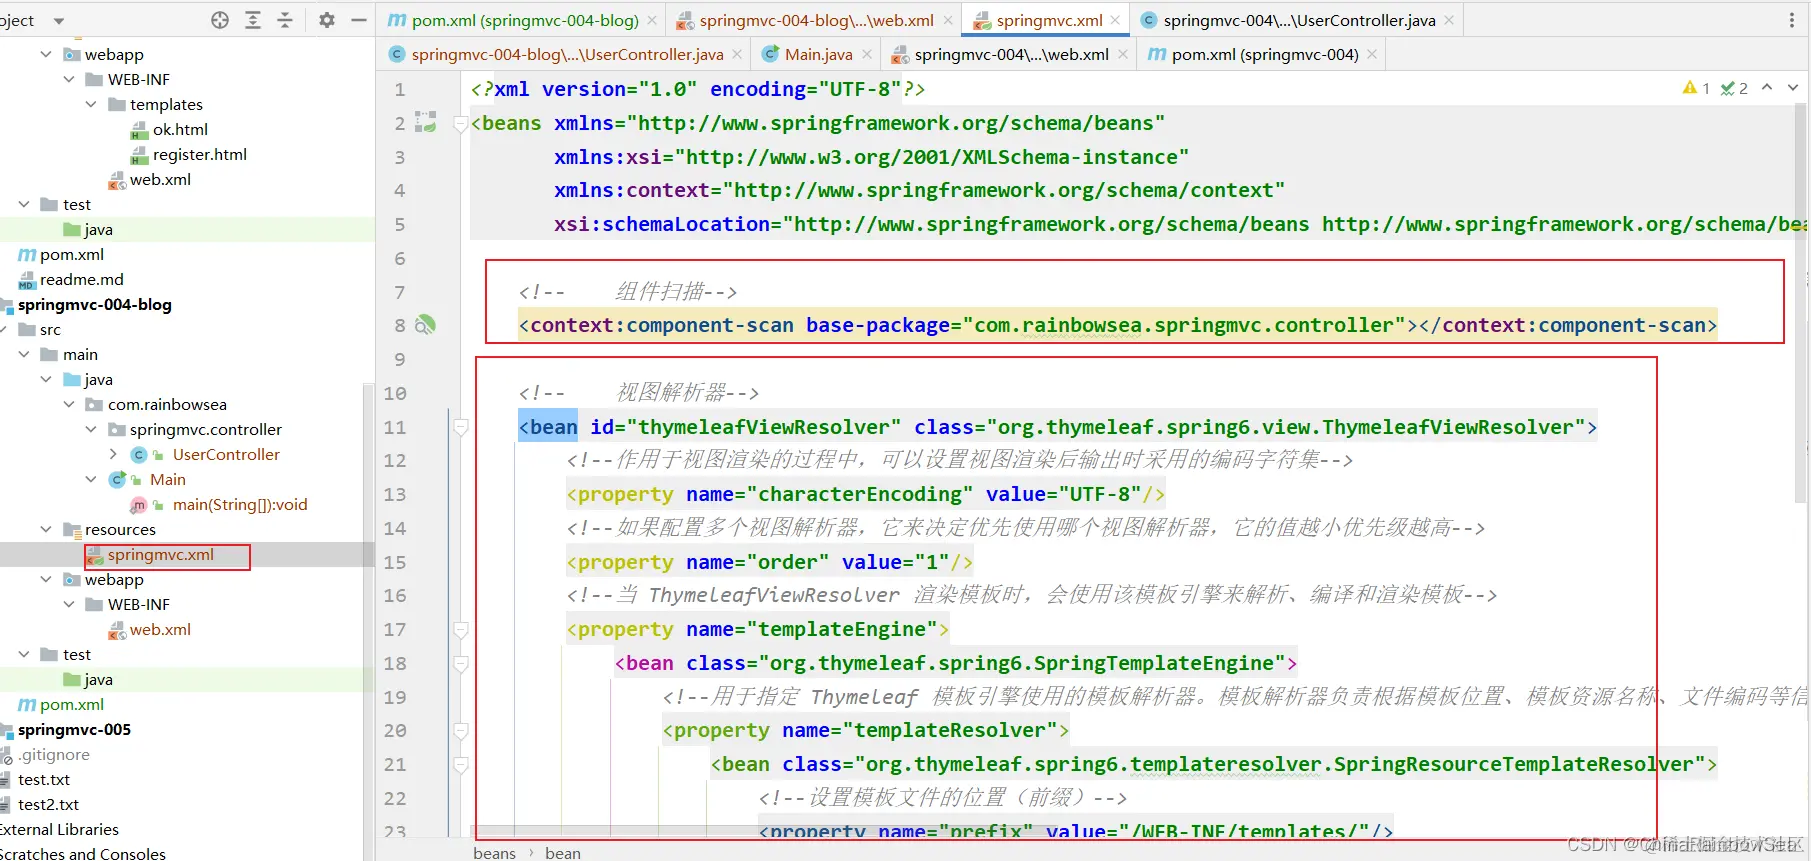Click the collapse all icon in Project panel
The width and height of the screenshot is (1811, 861).
click(x=285, y=20)
